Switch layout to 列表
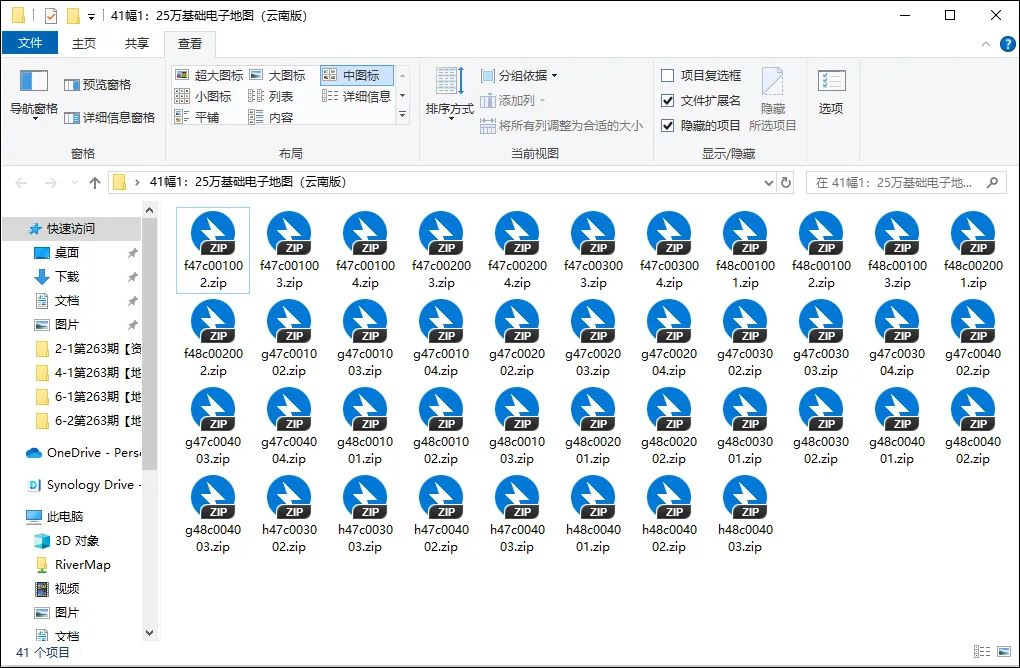The height and width of the screenshot is (668, 1020). 271,96
